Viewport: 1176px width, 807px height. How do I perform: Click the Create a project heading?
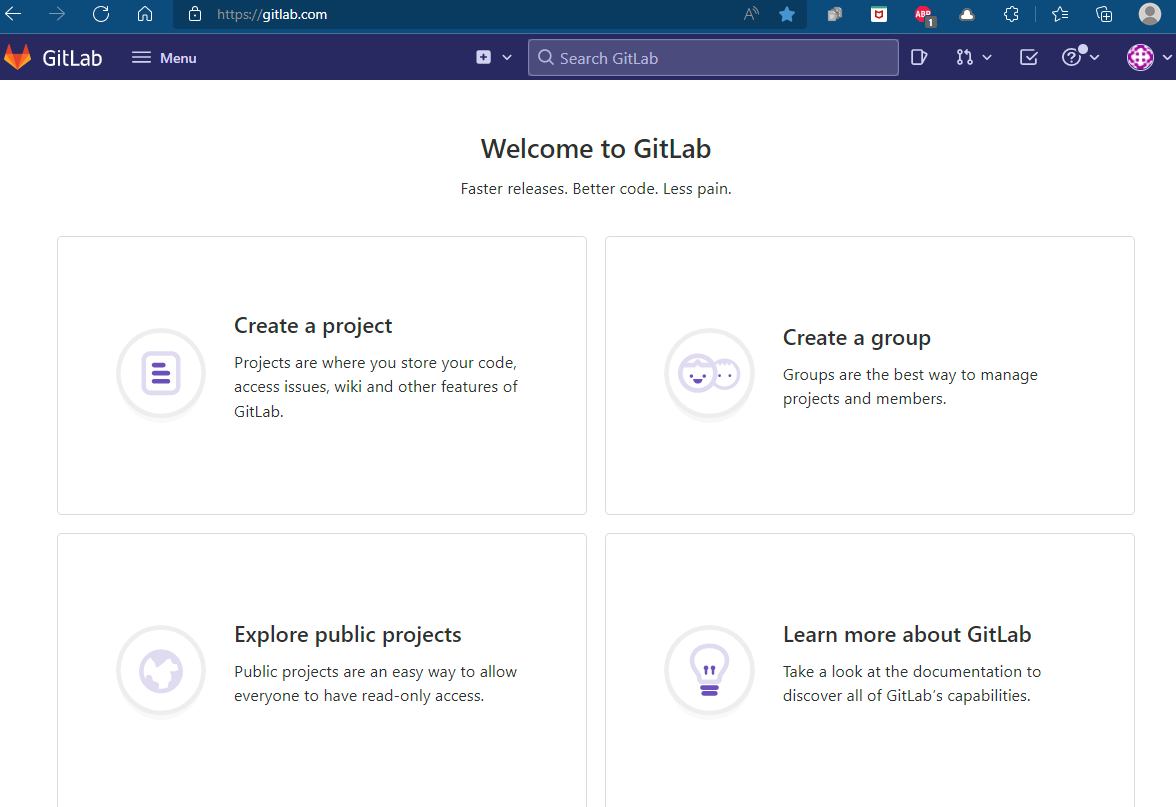tap(312, 325)
